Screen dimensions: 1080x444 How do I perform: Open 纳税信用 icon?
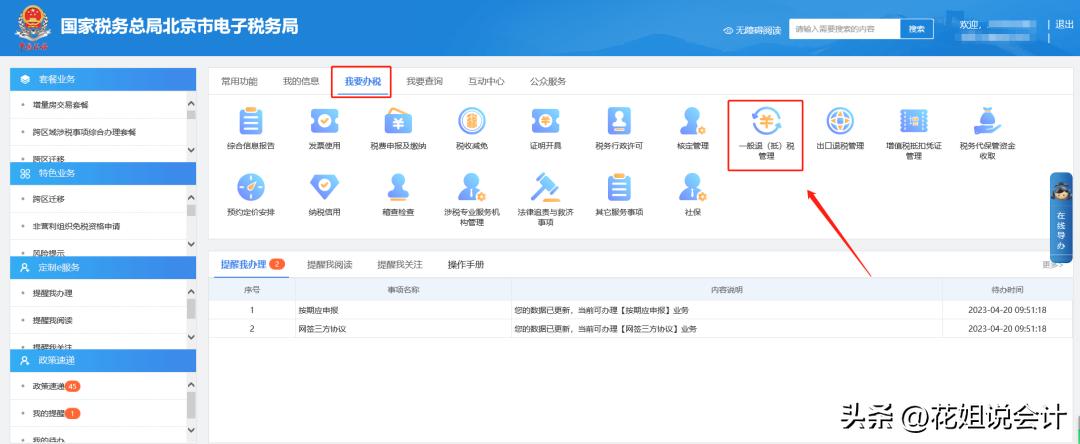click(324, 187)
